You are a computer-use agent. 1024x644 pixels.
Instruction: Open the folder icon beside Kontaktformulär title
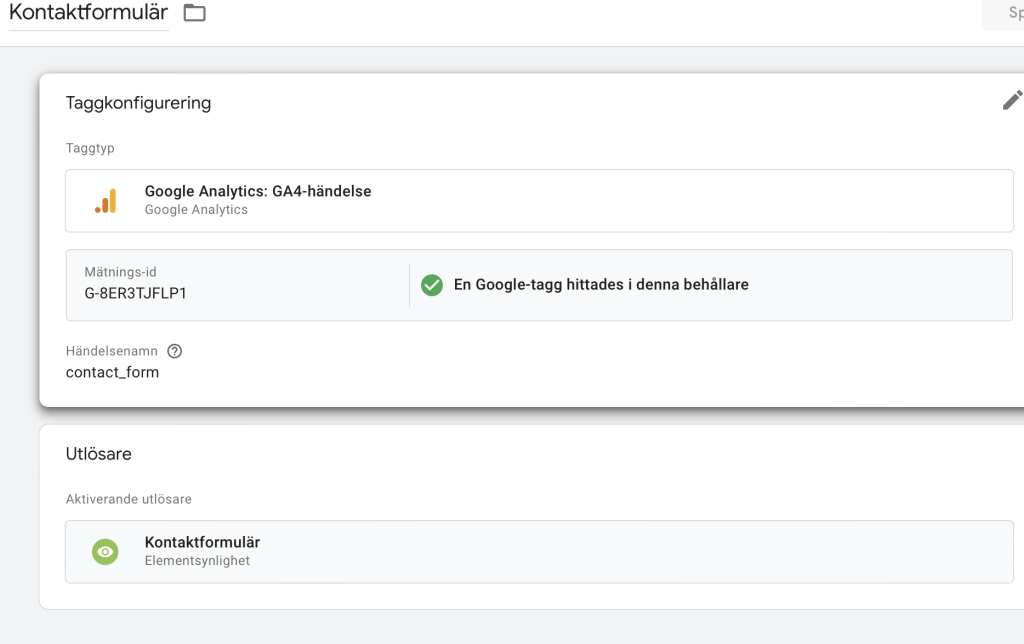point(195,12)
